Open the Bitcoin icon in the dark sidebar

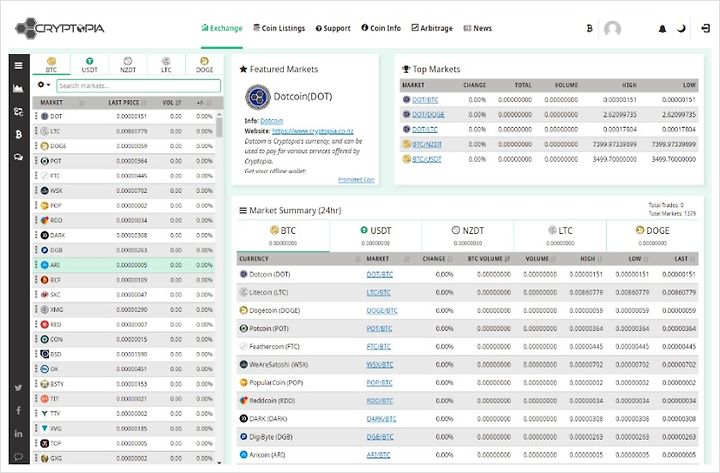point(18,135)
